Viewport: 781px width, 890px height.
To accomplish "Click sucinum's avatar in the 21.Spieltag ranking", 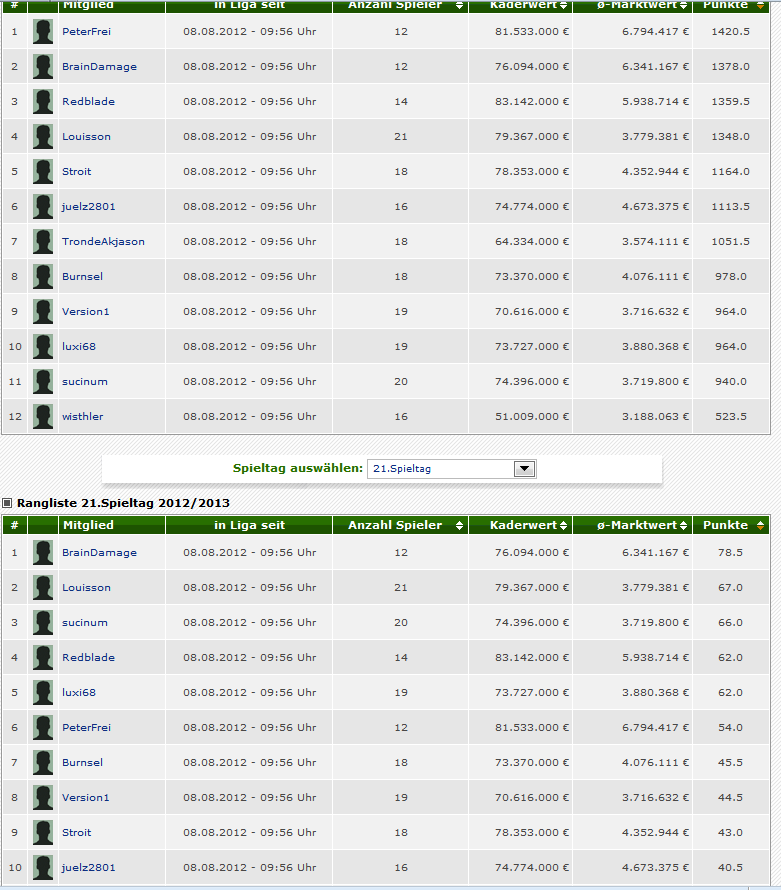I will pos(43,623).
